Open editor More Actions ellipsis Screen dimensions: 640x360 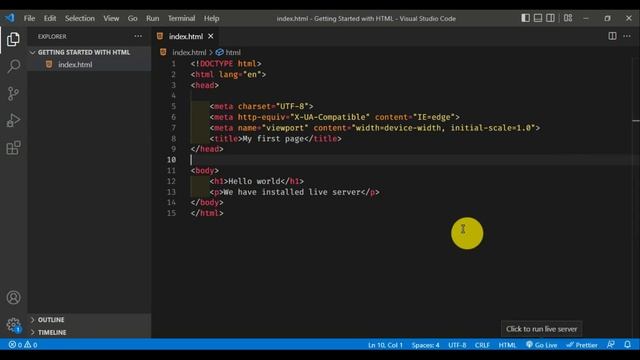click(627, 36)
